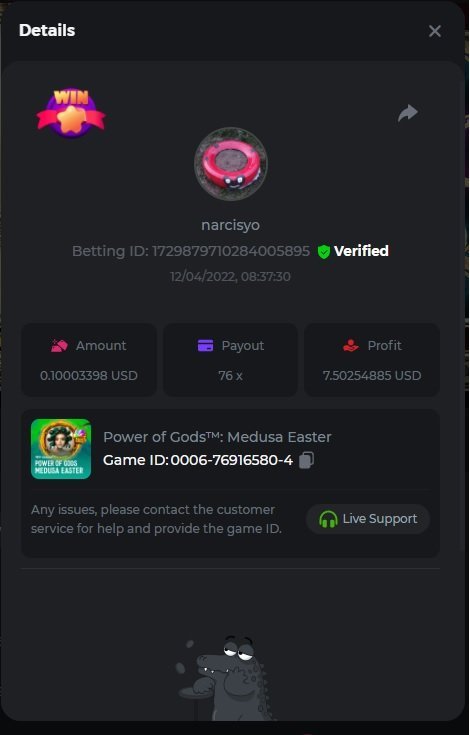Click the 0.10003398 USD amount value
The image size is (470, 735).
(89, 375)
